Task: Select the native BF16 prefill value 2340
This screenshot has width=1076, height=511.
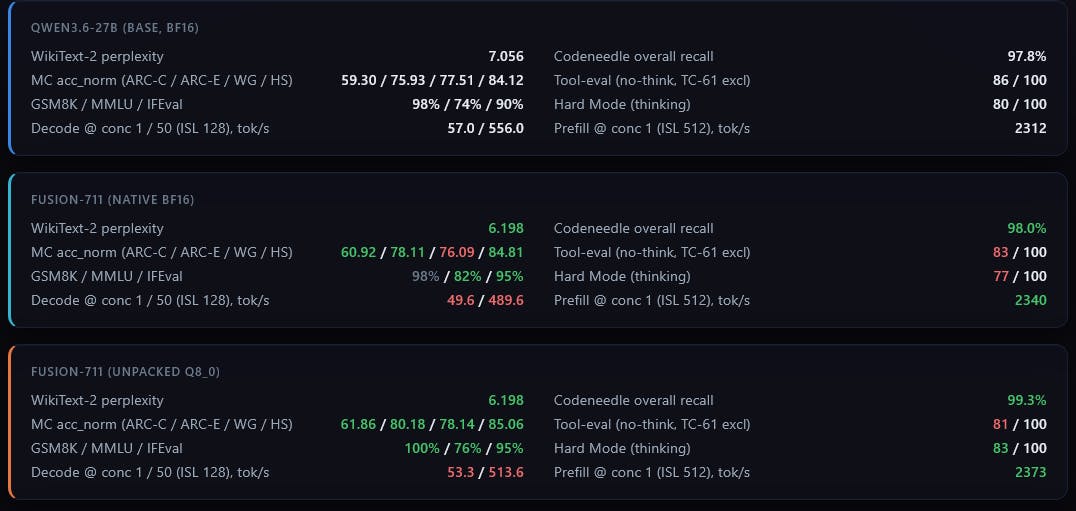Action: tap(1031, 300)
